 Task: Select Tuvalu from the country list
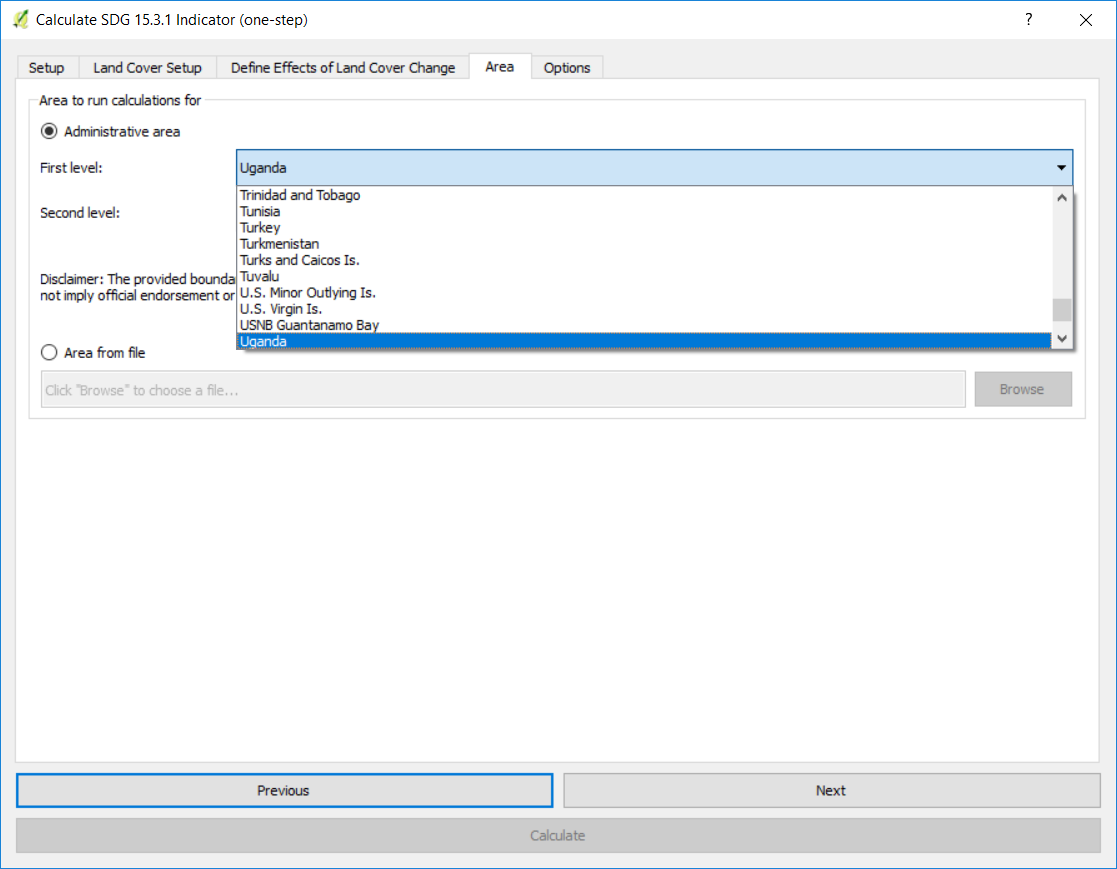pos(259,276)
